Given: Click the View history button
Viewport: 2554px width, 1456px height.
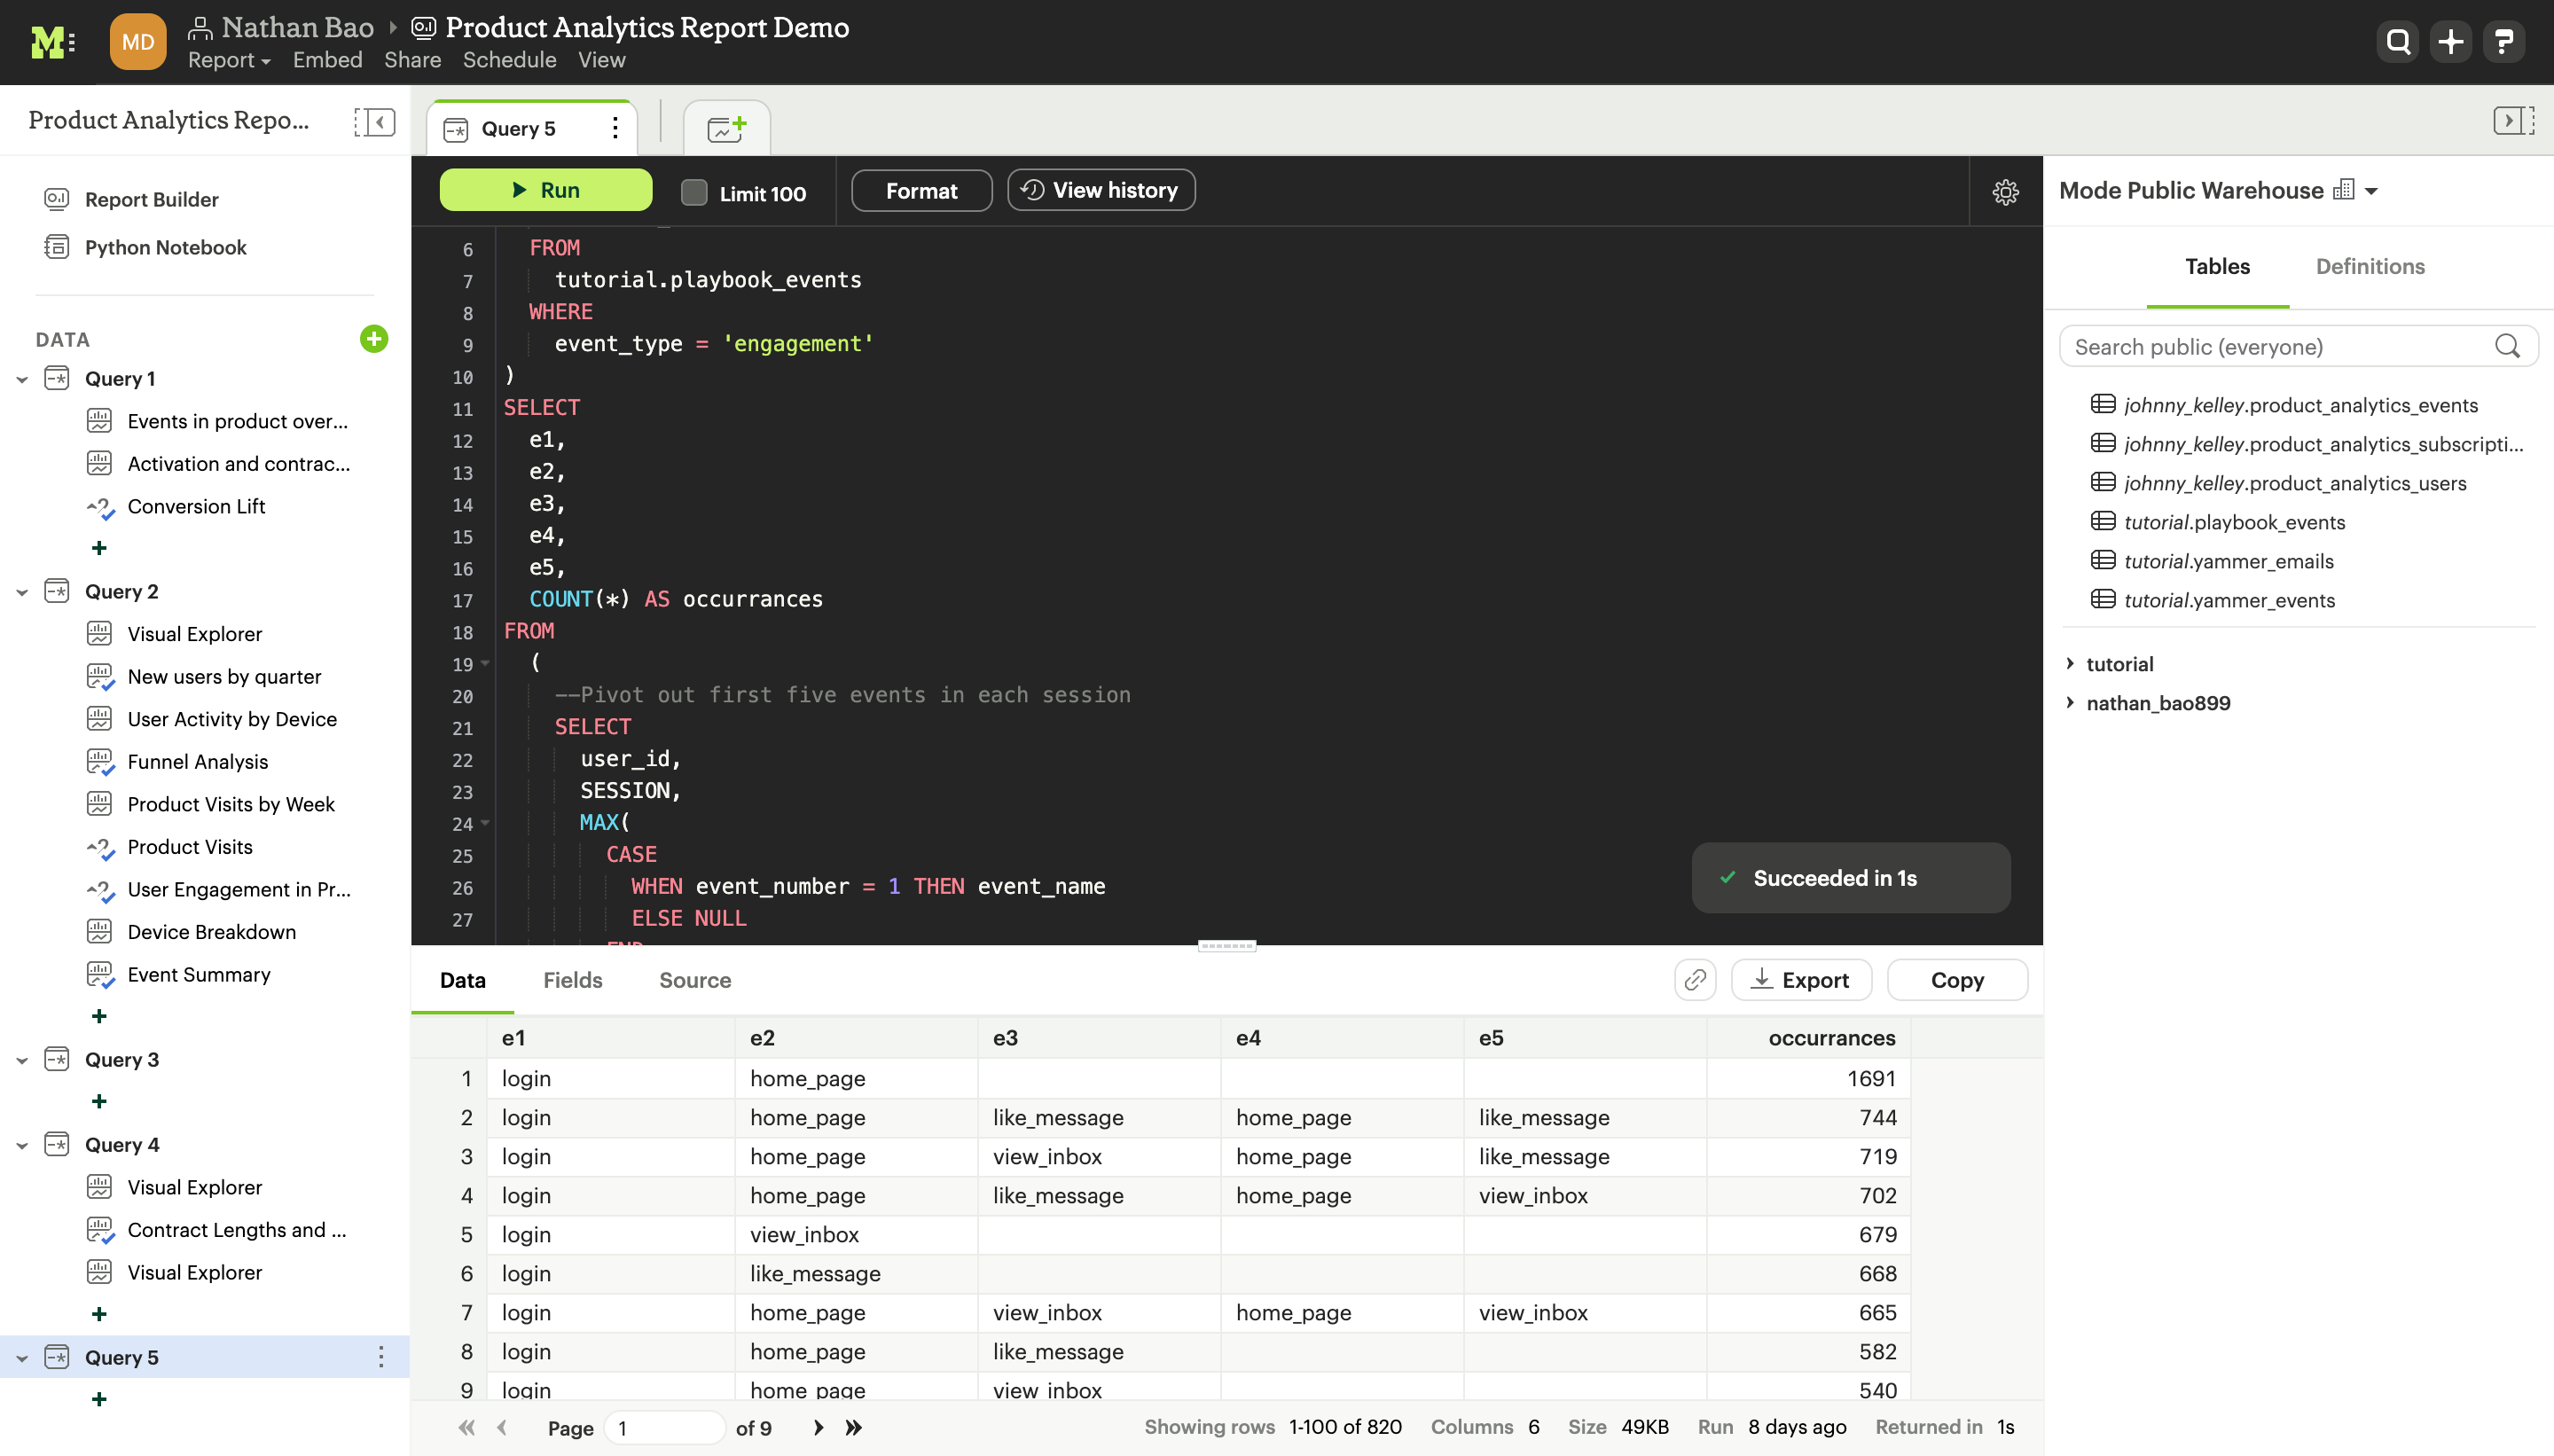Looking at the screenshot, I should (x=1101, y=190).
